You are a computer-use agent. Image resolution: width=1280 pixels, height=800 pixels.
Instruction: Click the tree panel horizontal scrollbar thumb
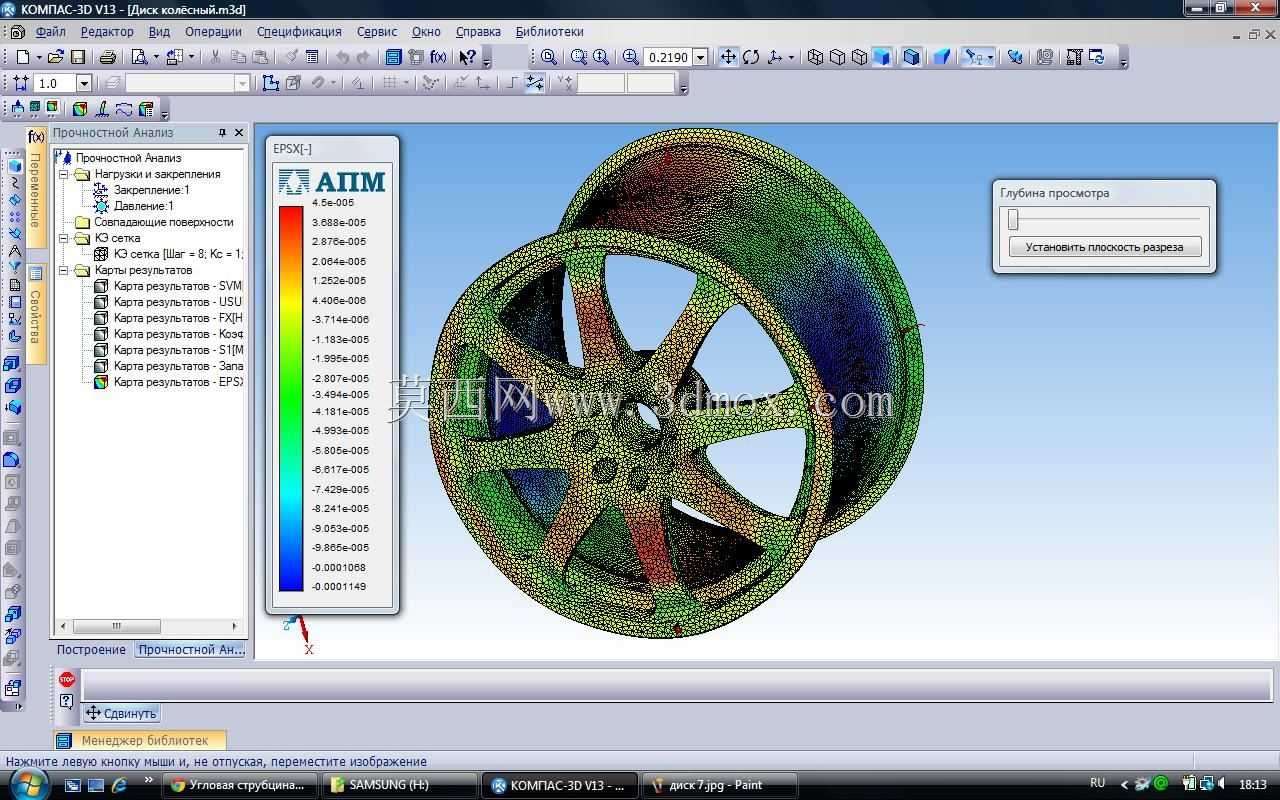click(116, 626)
